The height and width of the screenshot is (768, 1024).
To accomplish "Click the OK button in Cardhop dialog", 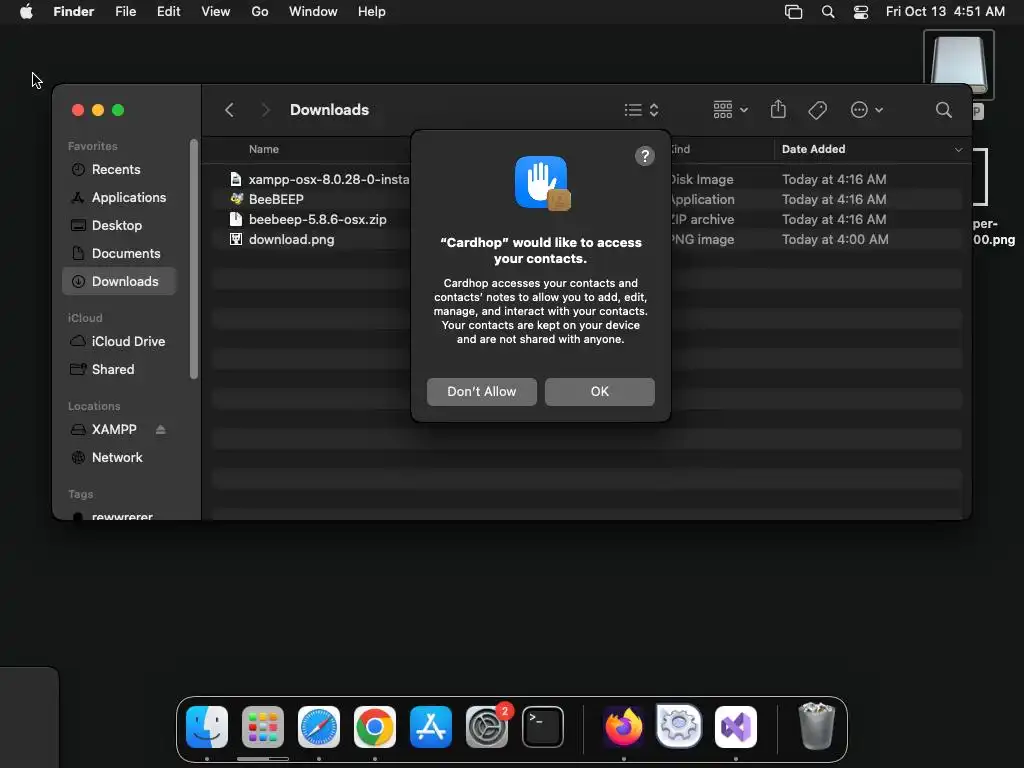I will 600,392.
